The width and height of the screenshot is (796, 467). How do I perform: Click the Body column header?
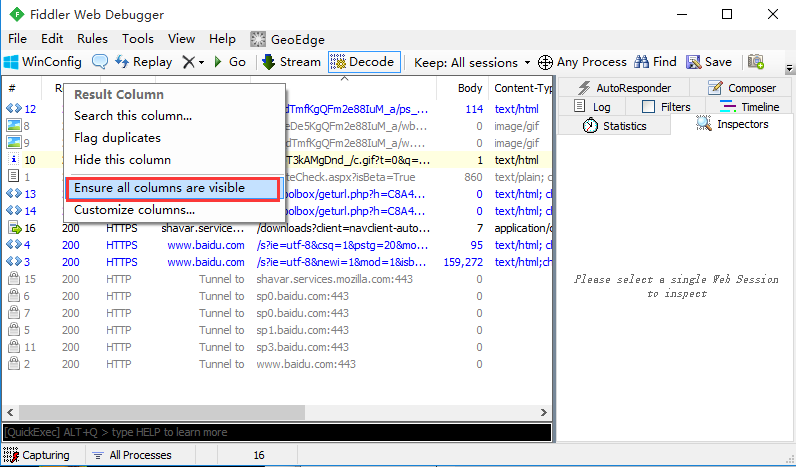tap(463, 88)
